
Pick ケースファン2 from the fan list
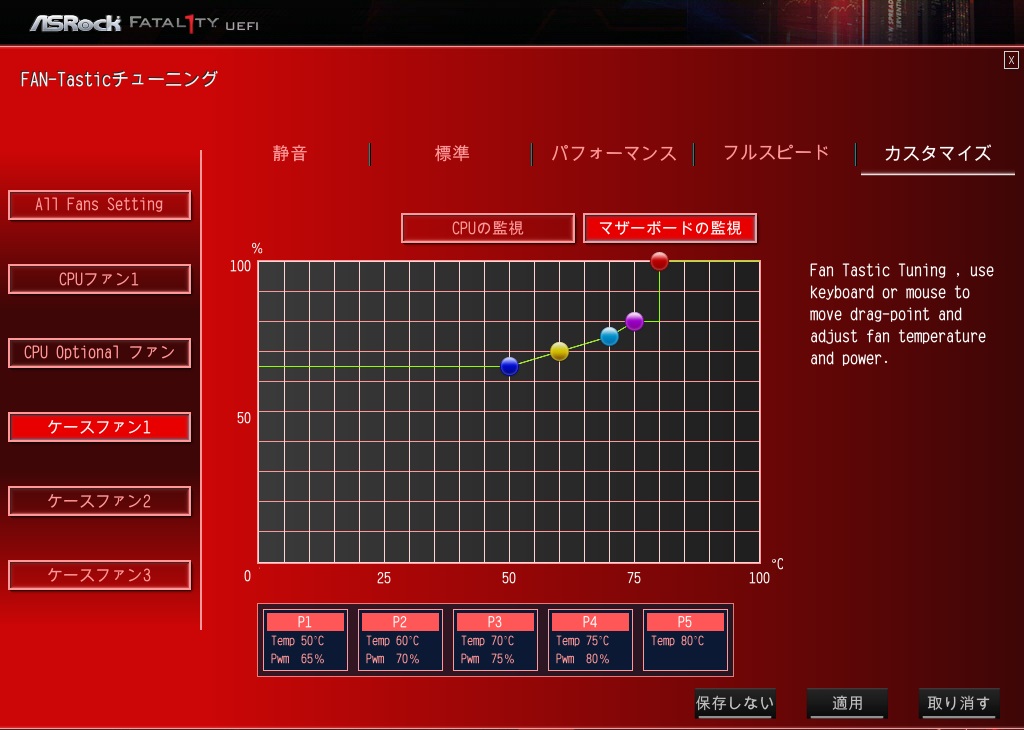point(99,501)
